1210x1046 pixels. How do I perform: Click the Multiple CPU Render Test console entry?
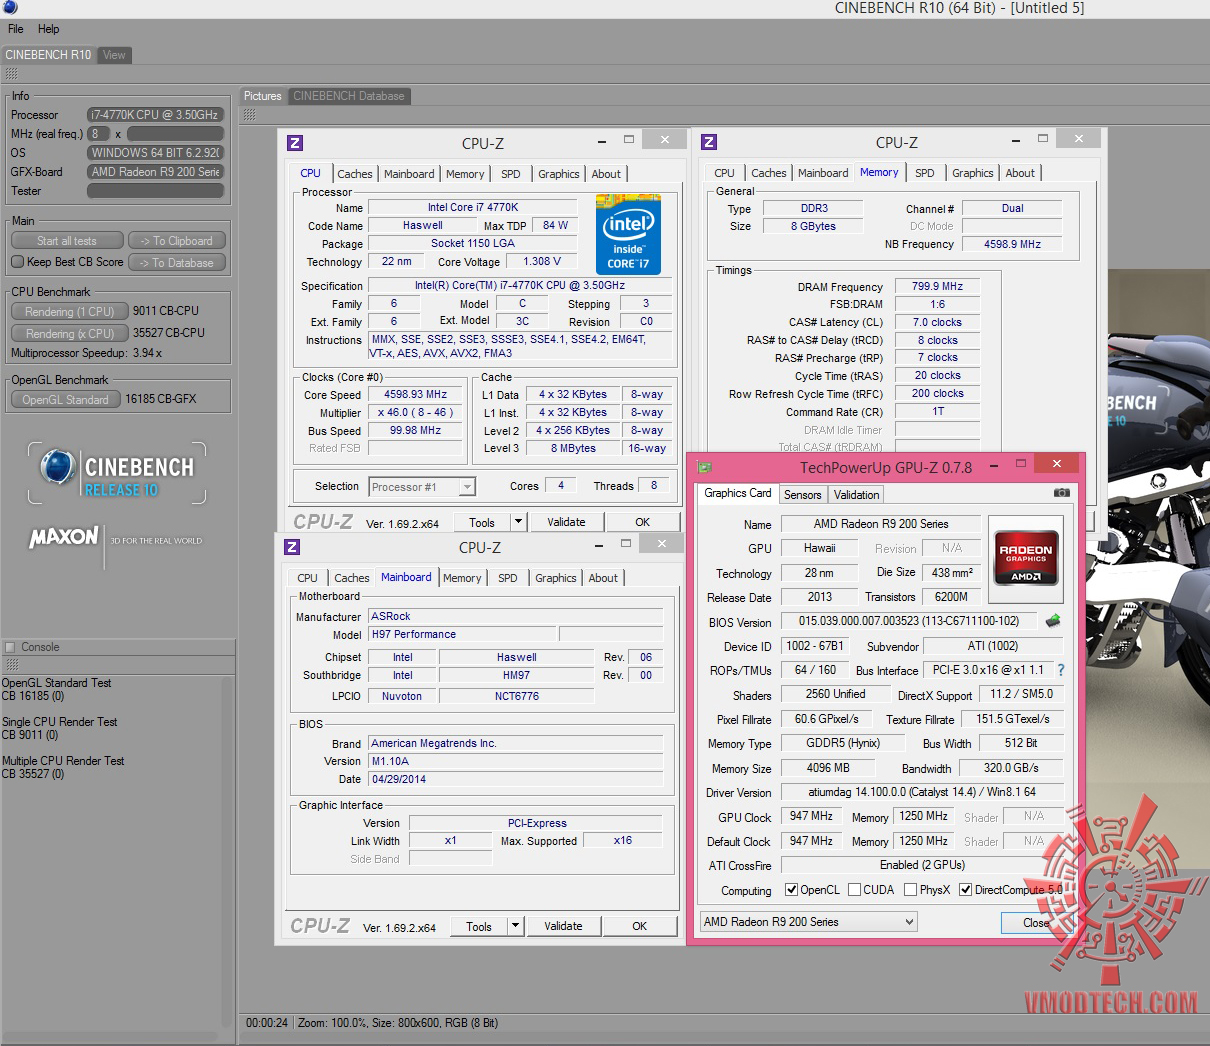point(63,767)
